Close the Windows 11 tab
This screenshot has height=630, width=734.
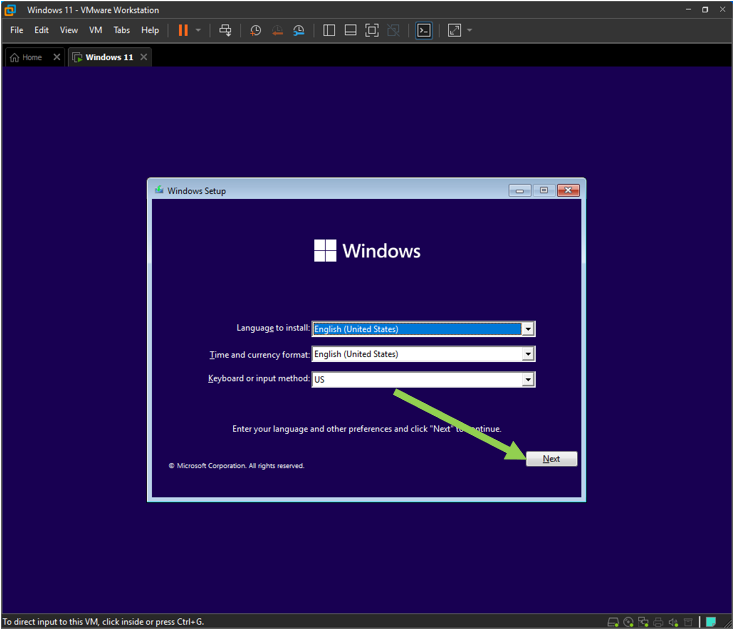(144, 57)
